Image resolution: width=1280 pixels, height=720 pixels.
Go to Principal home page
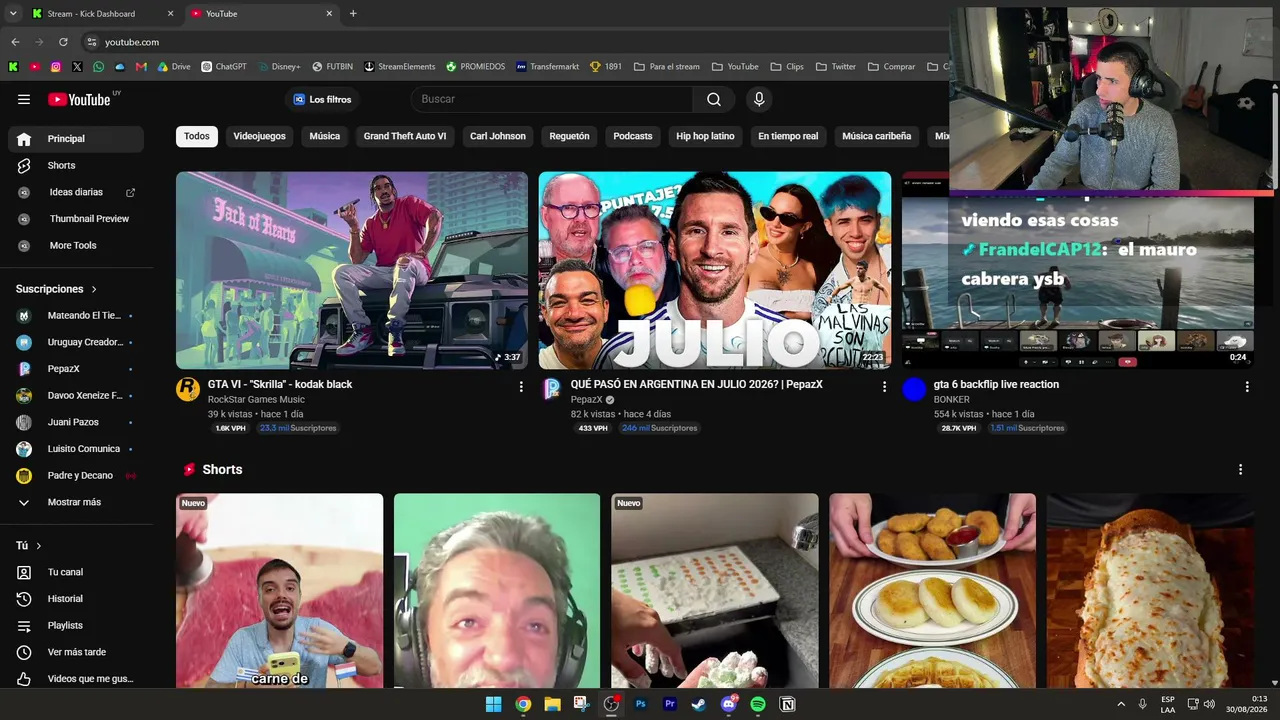(76, 139)
